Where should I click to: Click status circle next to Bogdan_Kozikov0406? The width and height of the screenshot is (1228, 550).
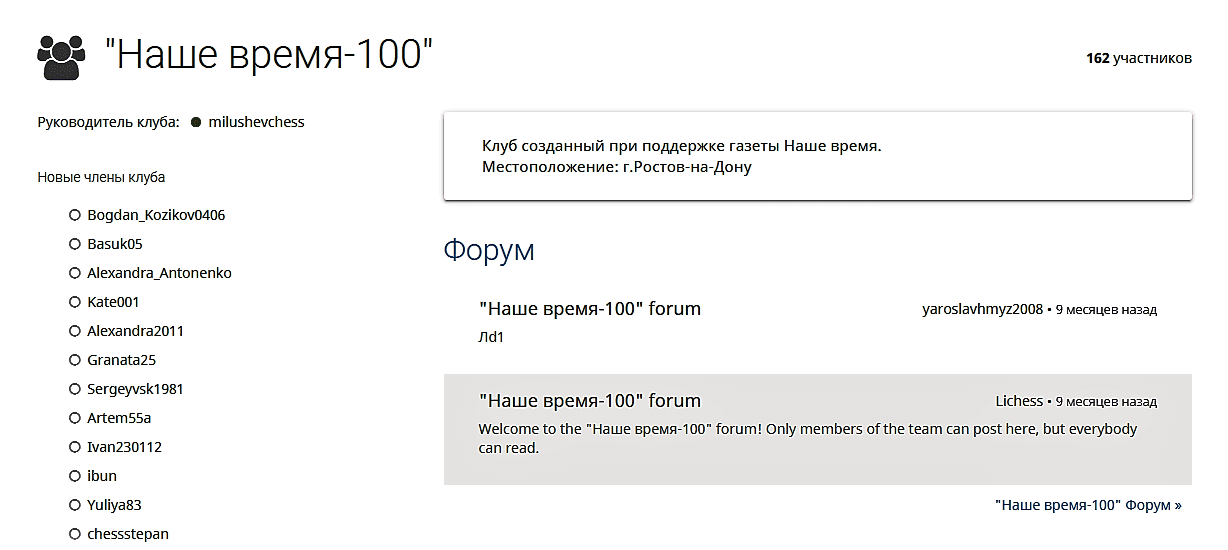(x=75, y=215)
